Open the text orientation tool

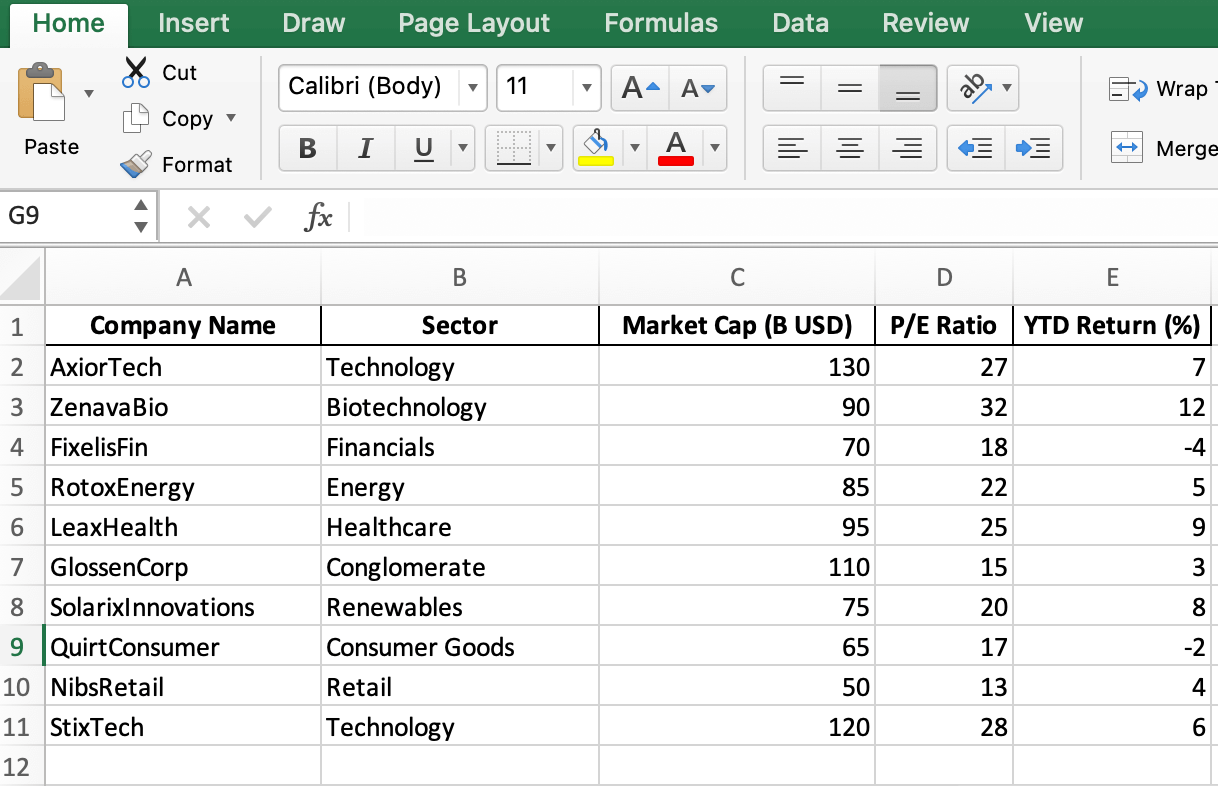[973, 88]
